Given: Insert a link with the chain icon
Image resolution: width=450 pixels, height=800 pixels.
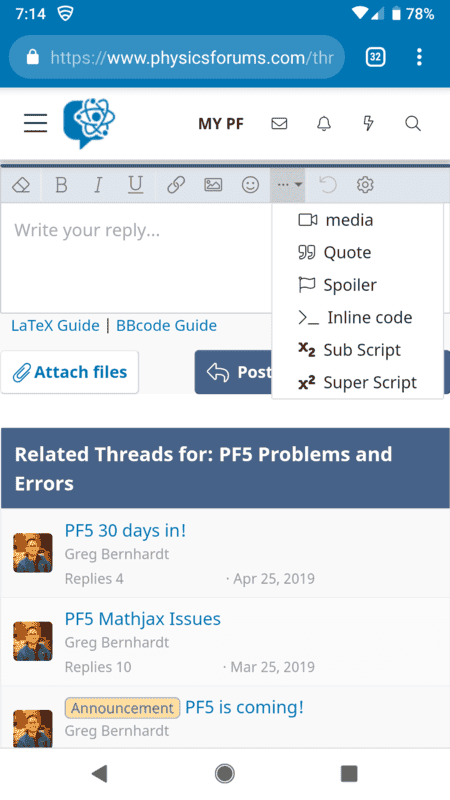Looking at the screenshot, I should pos(176,185).
